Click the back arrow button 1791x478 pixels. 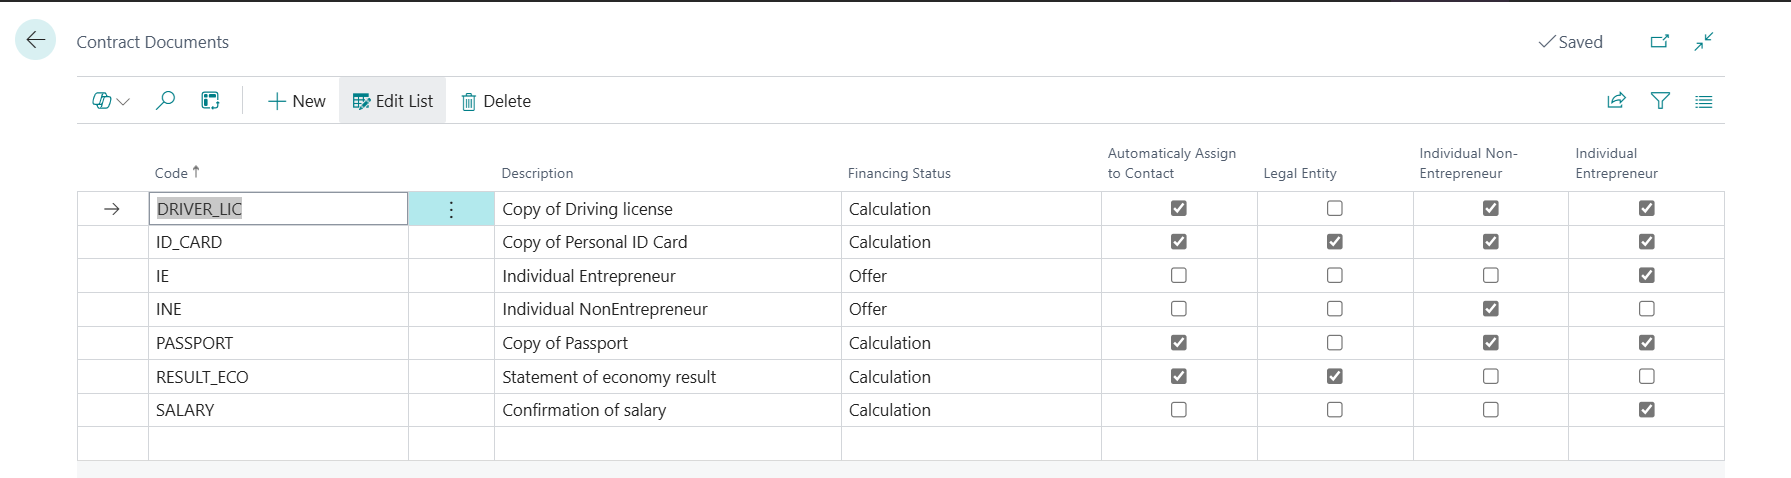(x=36, y=40)
